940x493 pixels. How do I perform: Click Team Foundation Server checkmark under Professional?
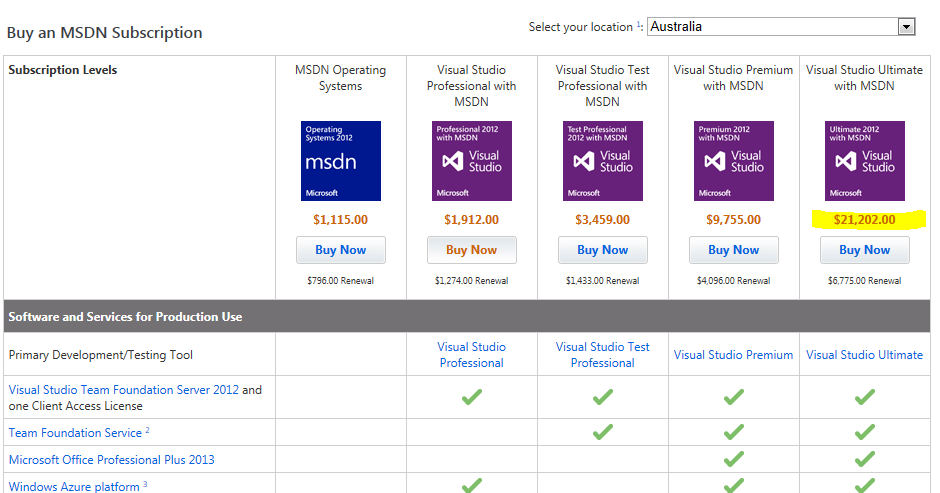point(472,396)
